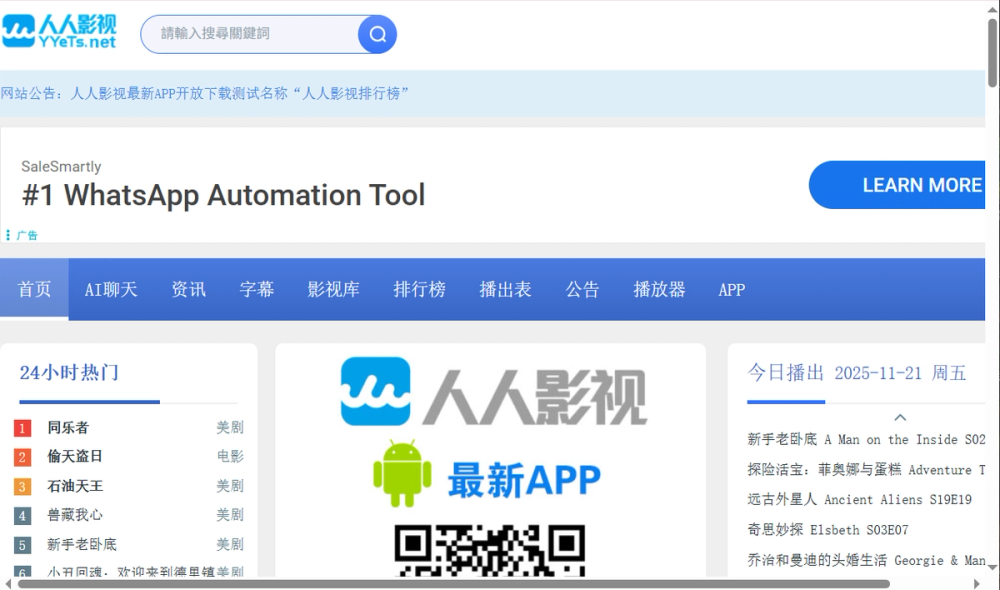Click the 今日播出 2025-11-21 heading
Screen dimensions: 1000x590
click(x=857, y=372)
